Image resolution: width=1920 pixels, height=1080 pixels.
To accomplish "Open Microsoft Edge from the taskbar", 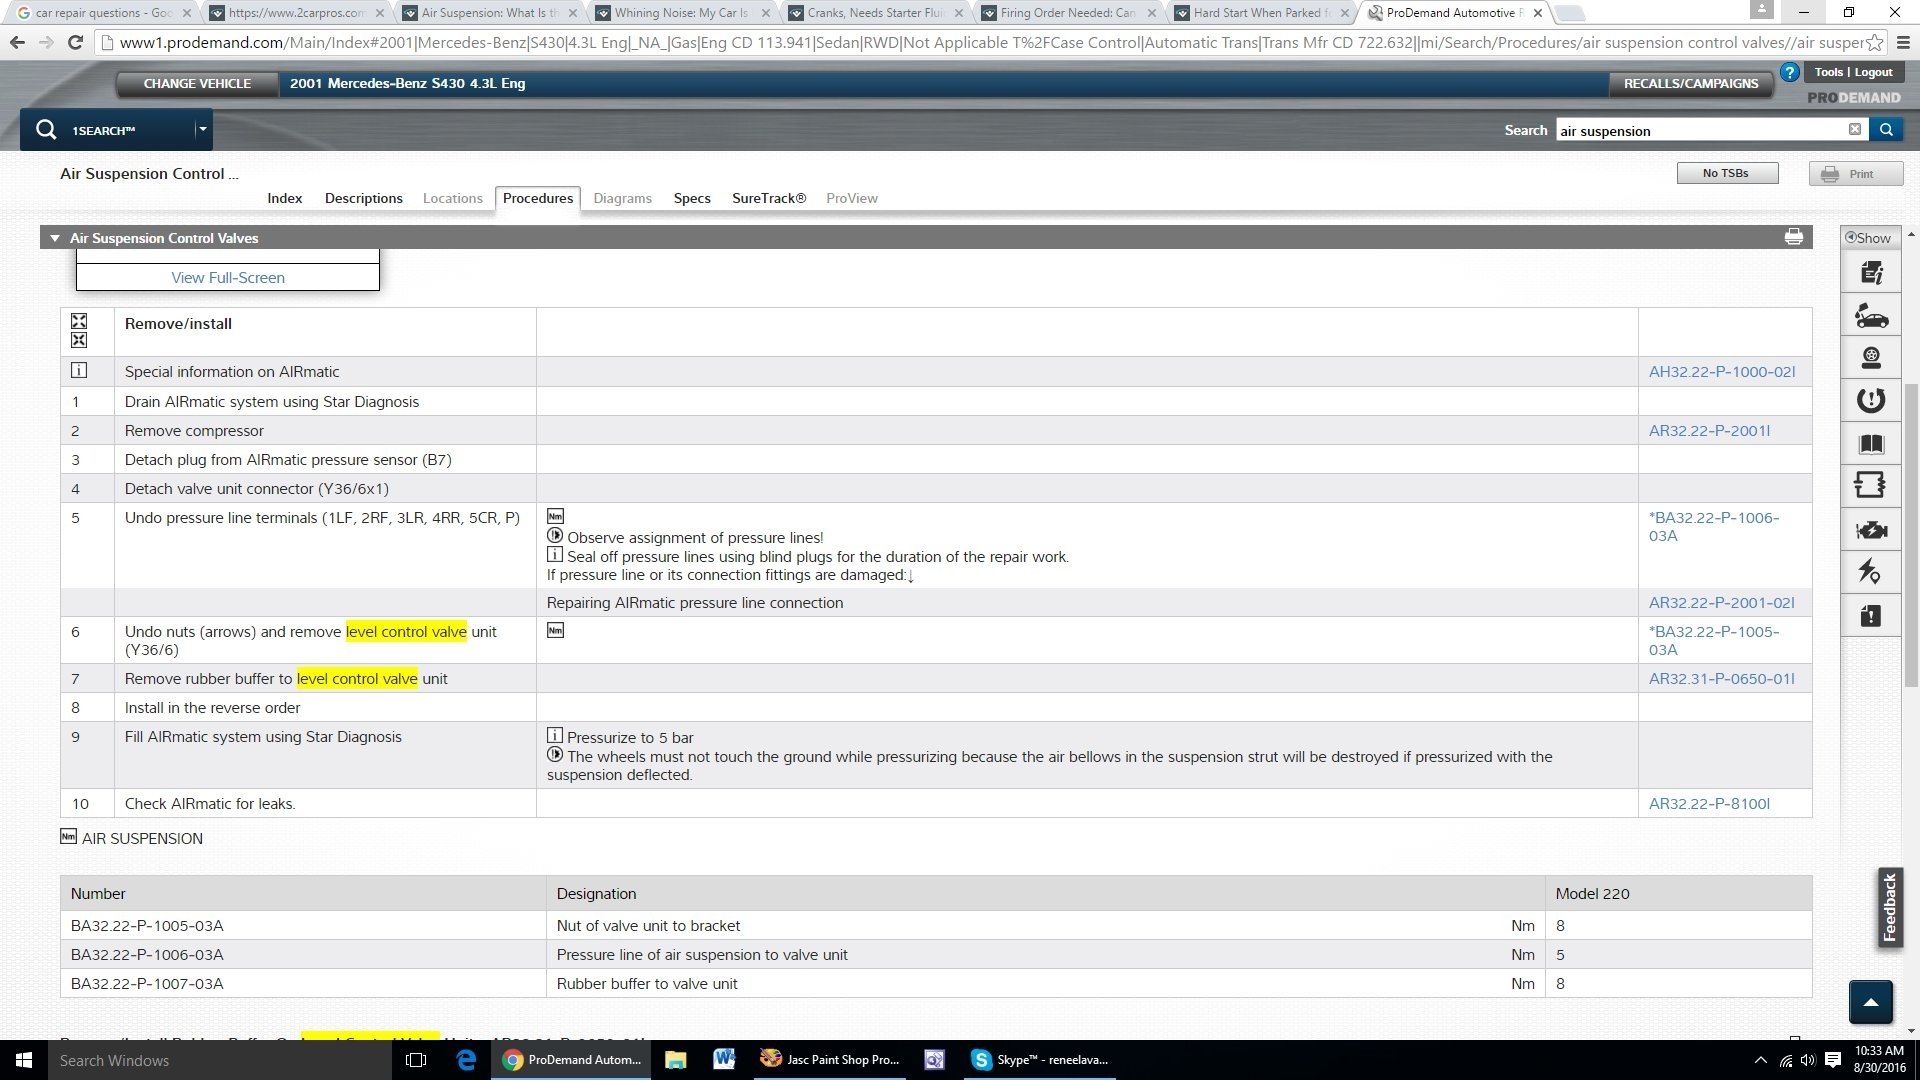I will pos(466,1060).
